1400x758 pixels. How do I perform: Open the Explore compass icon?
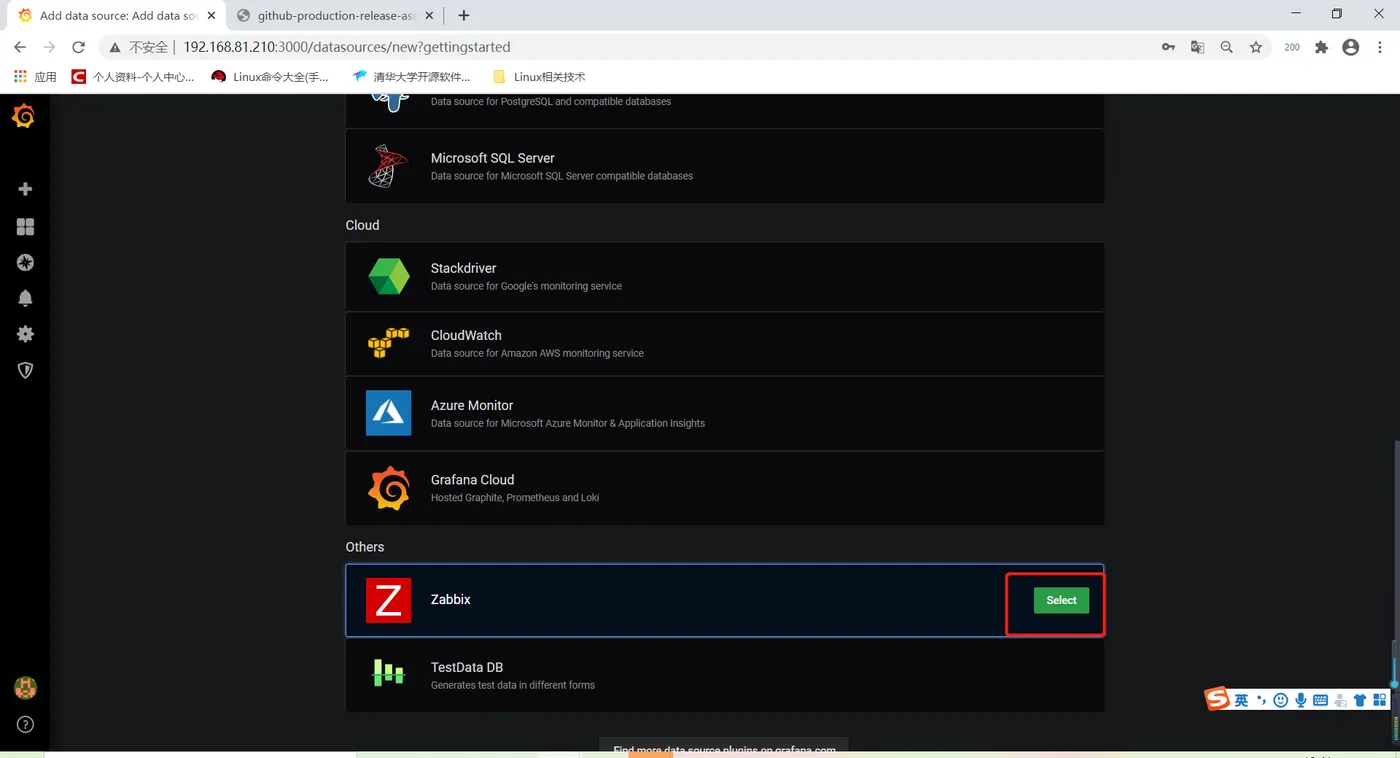[x=25, y=262]
